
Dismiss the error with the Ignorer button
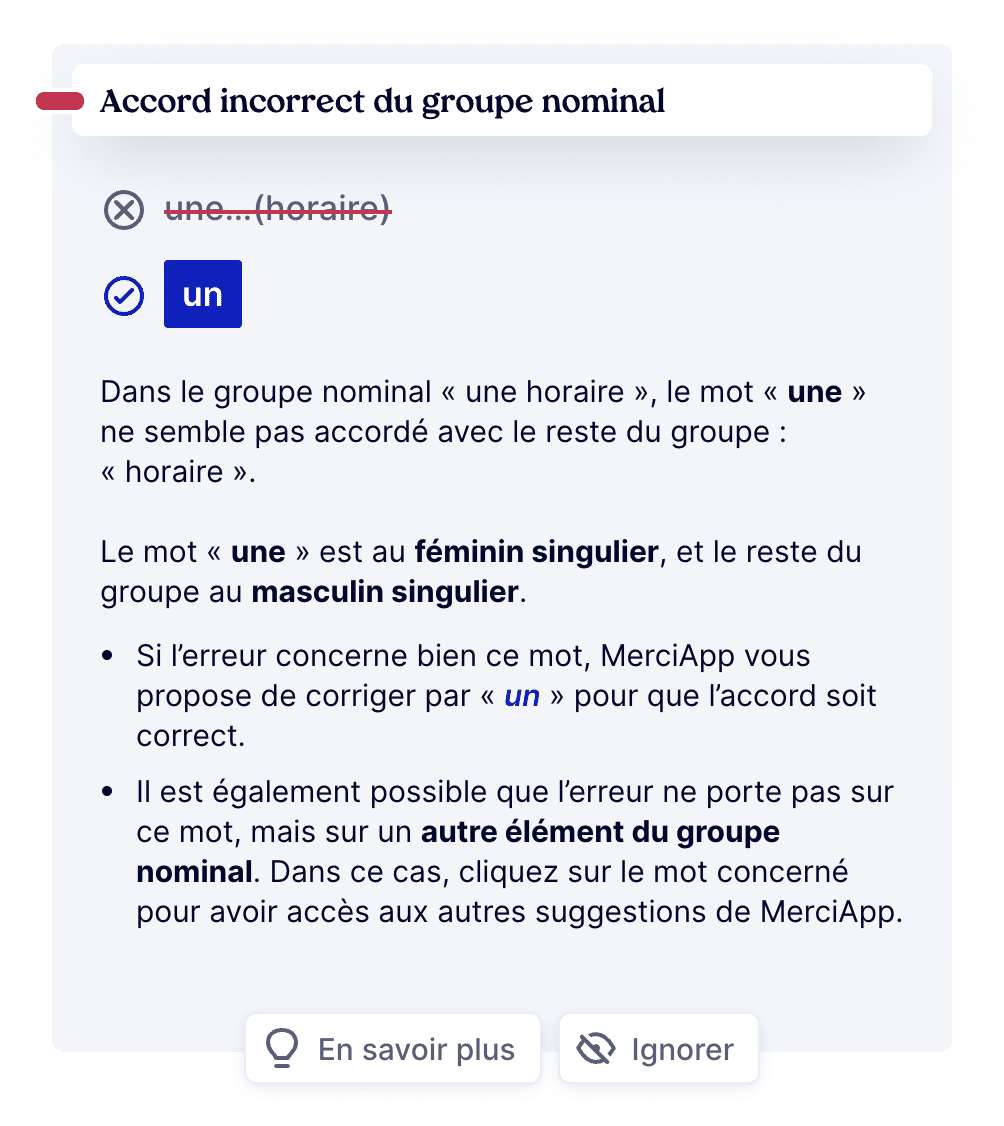[658, 1048]
